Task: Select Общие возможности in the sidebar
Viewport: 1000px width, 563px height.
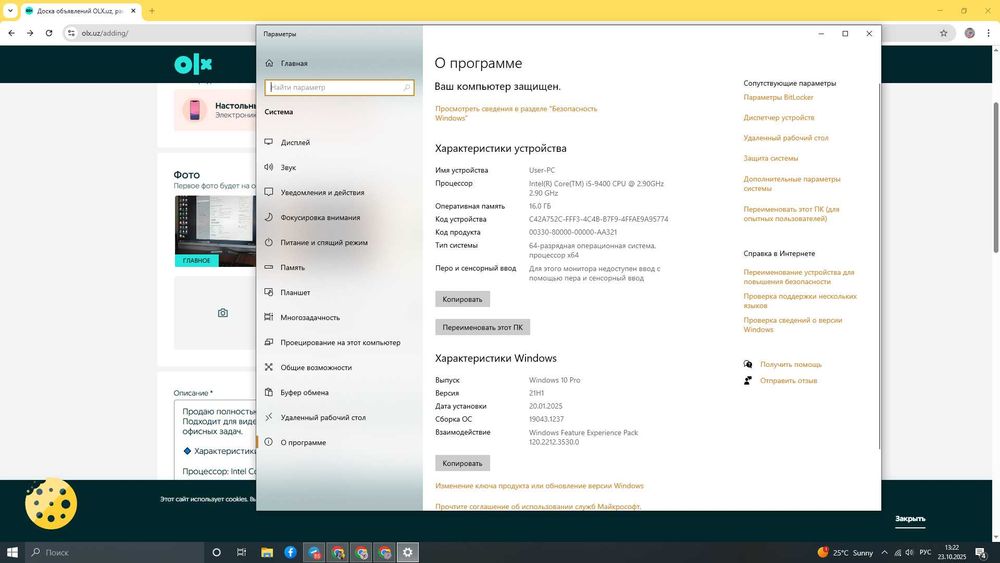Action: point(308,367)
